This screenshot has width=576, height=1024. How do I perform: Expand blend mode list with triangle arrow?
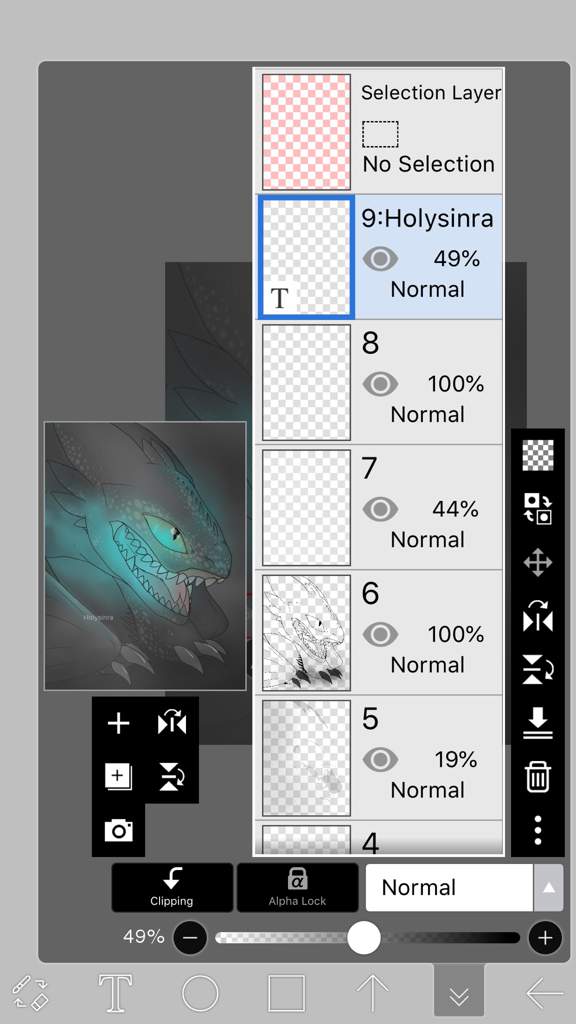pyautogui.click(x=549, y=888)
